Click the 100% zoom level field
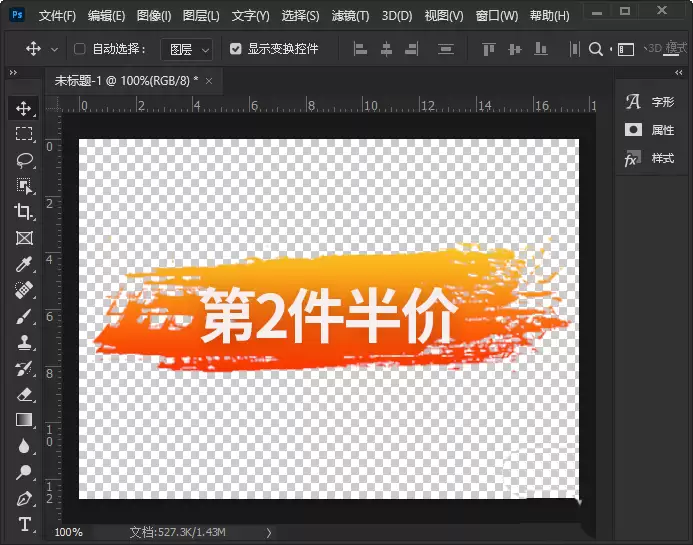 (69, 532)
